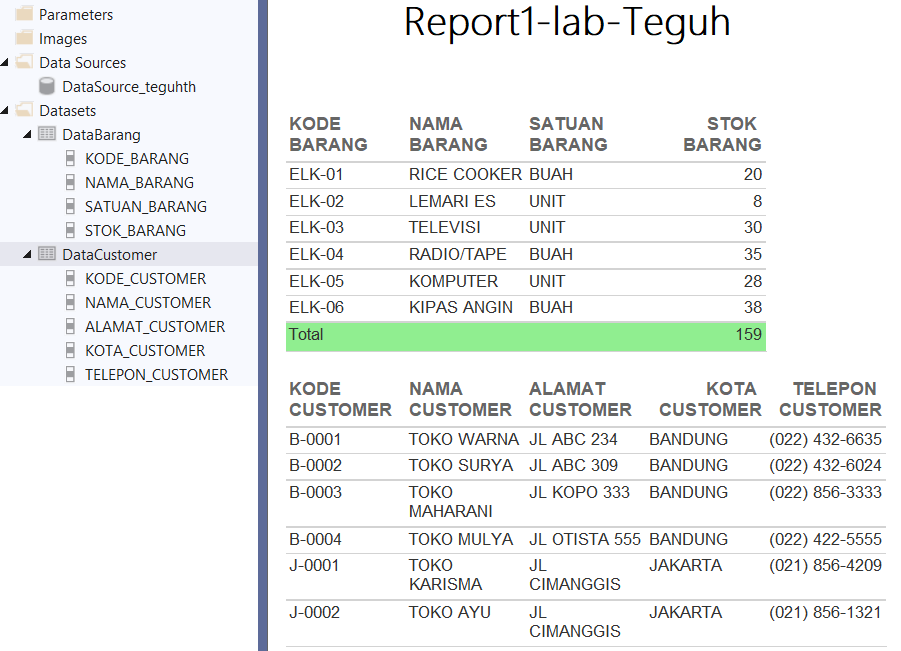Viewport: 901px width, 651px height.
Task: Select the Parameters tree label
Action: (76, 14)
